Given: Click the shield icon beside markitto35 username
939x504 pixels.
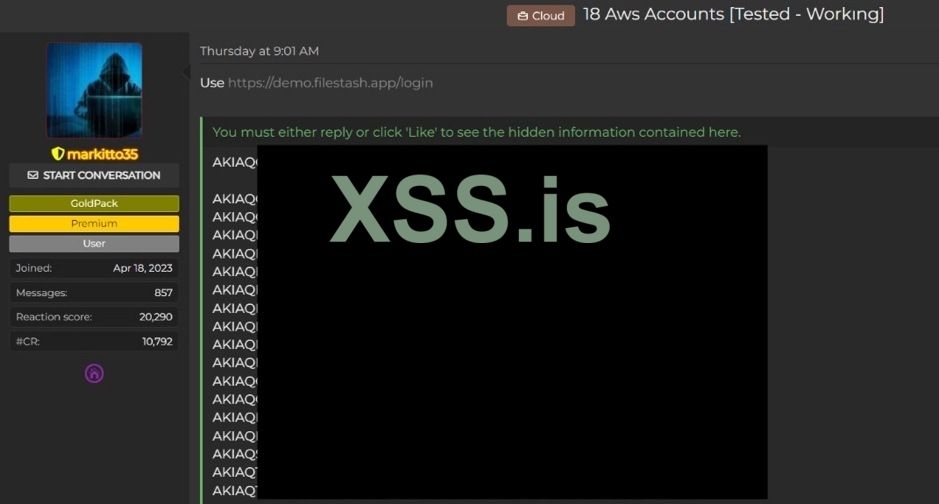Looking at the screenshot, I should [x=57, y=154].
